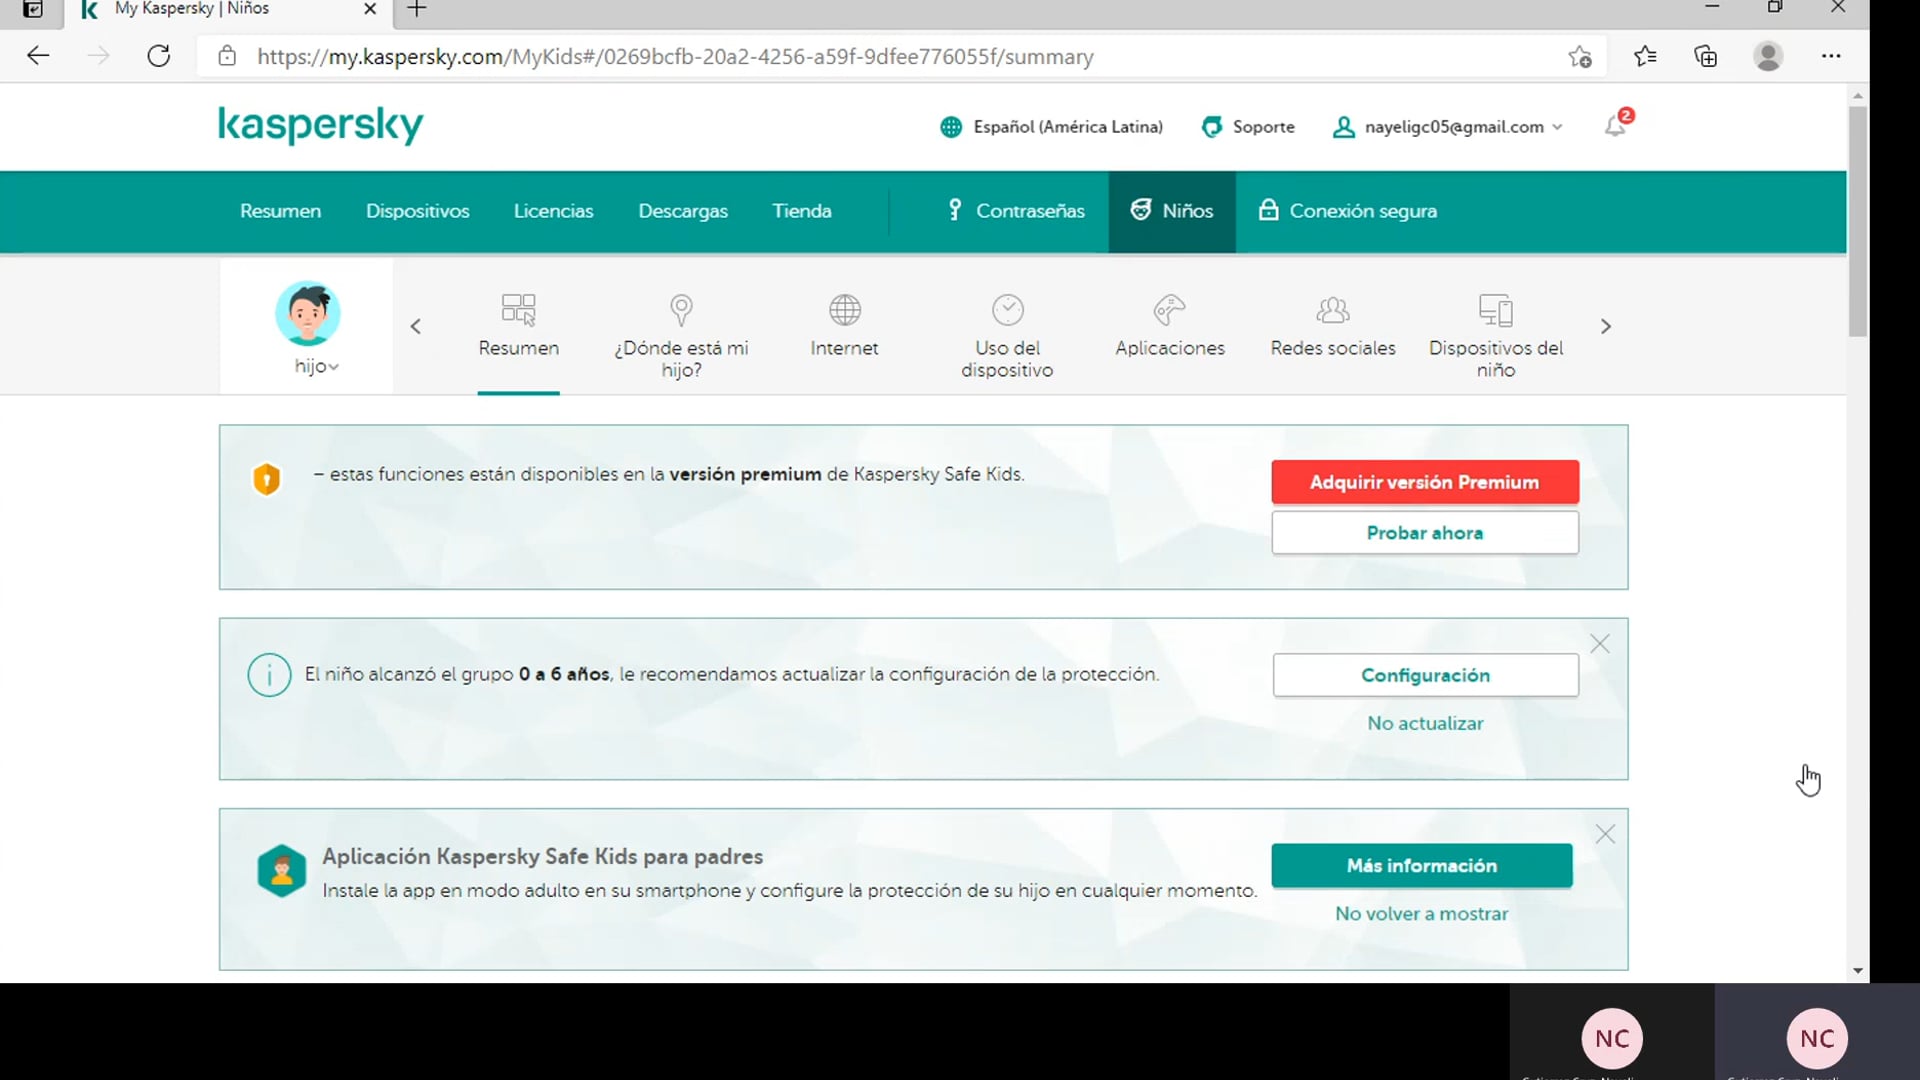The width and height of the screenshot is (1920, 1080).
Task: Open the '¿Dónde está mi hijo?' location icon
Action: pos(681,310)
